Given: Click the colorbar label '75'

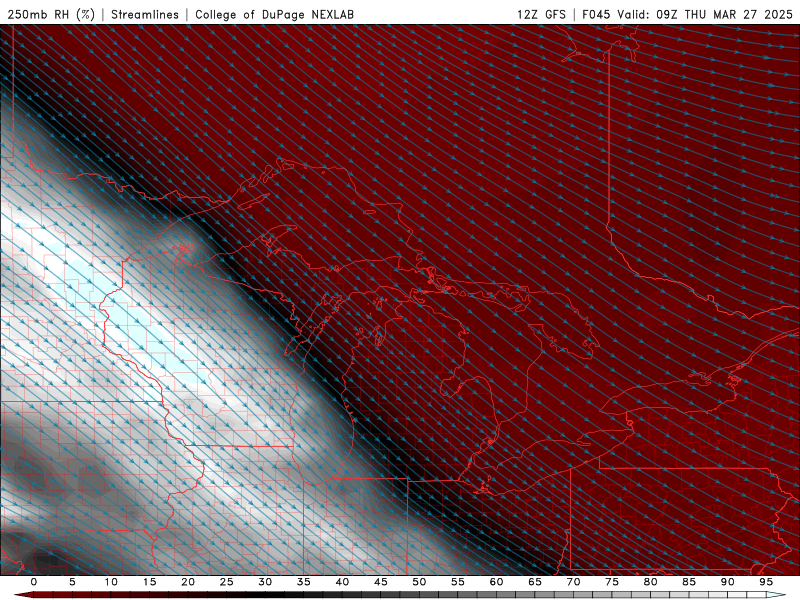Looking at the screenshot, I should click(x=612, y=582).
